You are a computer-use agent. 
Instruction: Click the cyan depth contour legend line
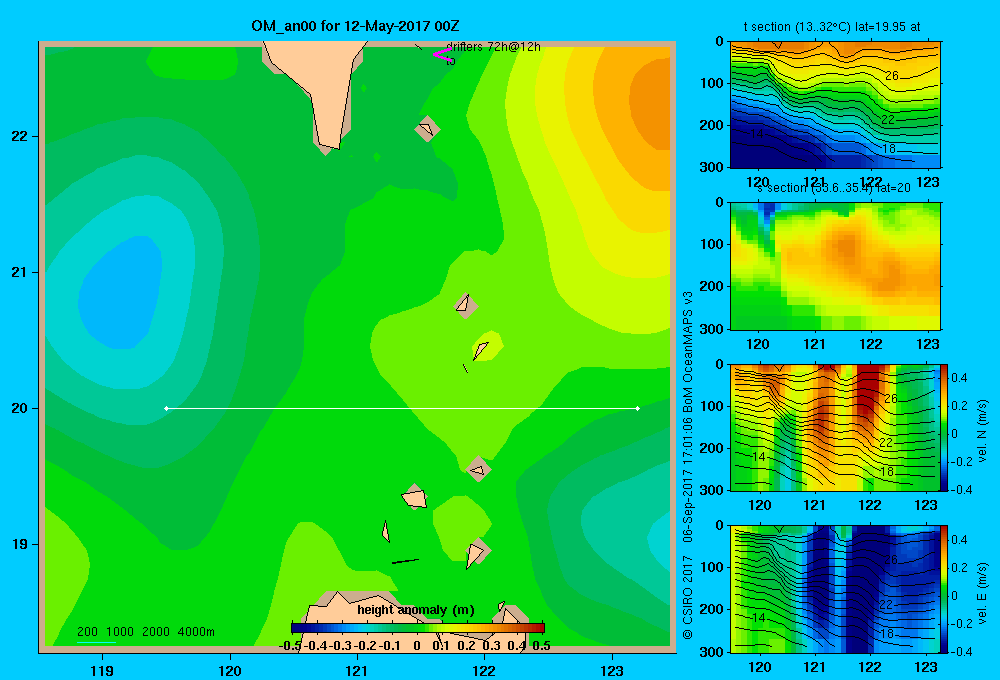(x=96, y=642)
